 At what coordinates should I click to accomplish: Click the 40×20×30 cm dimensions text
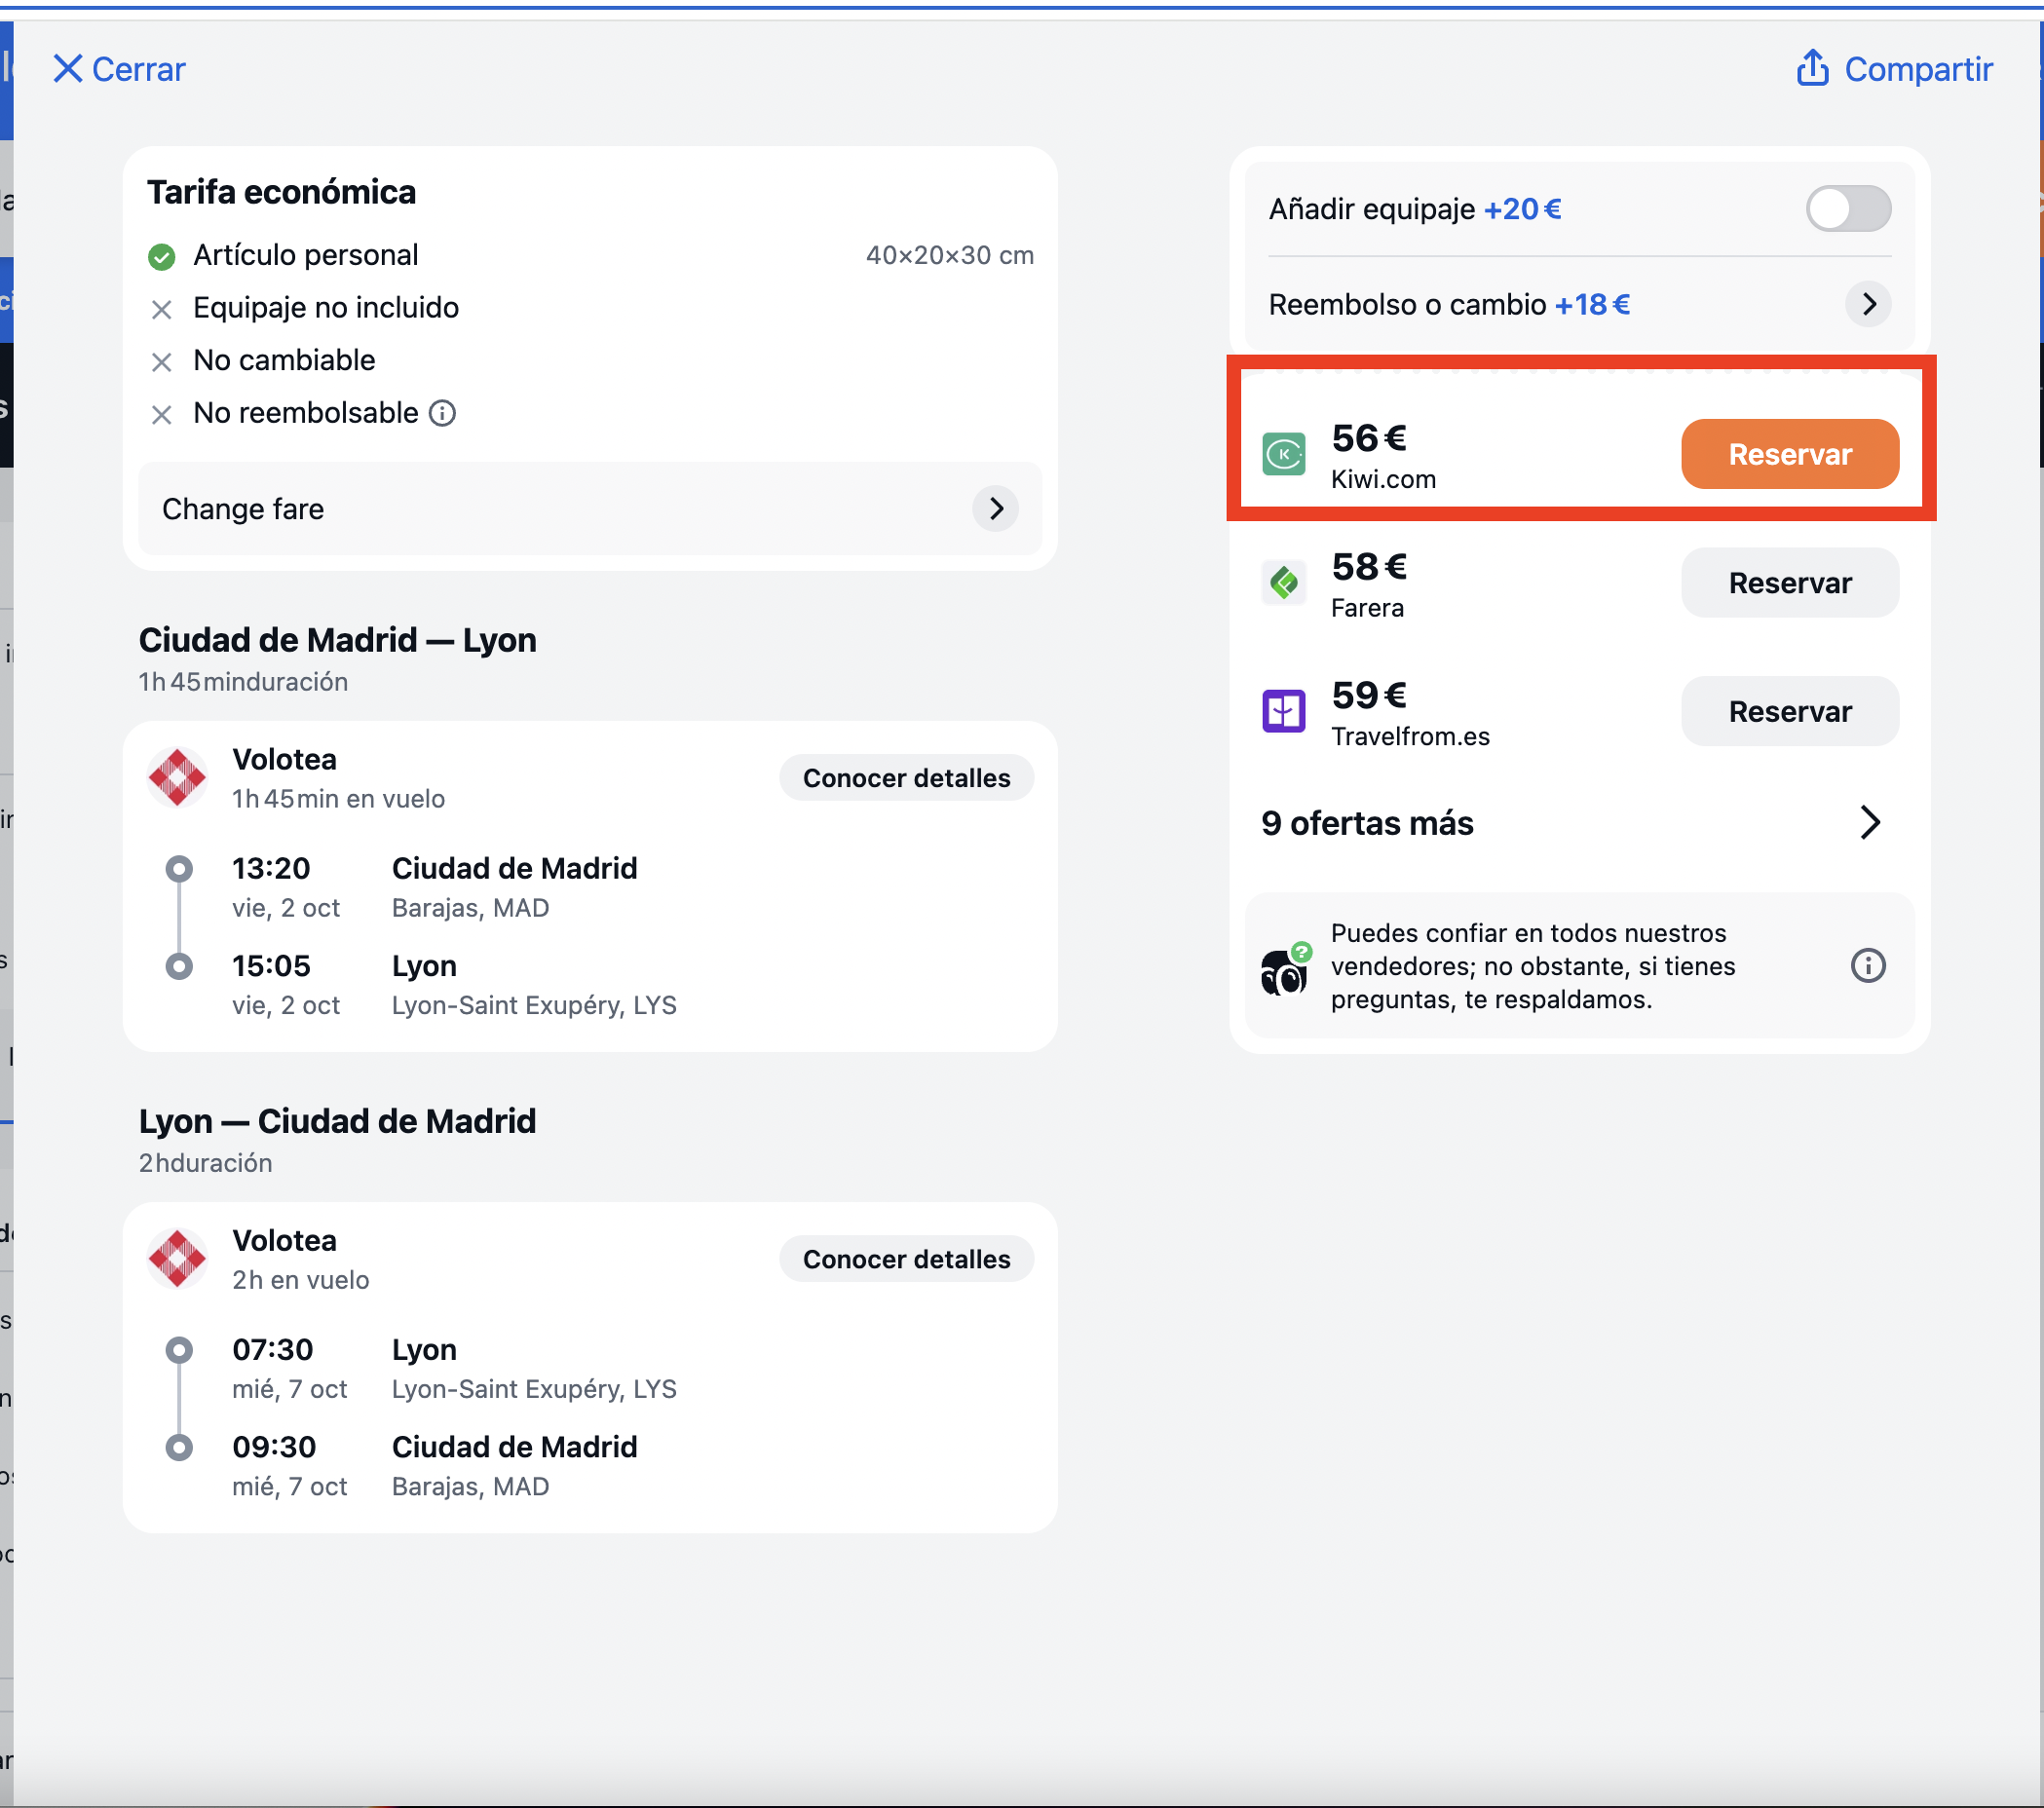(949, 255)
